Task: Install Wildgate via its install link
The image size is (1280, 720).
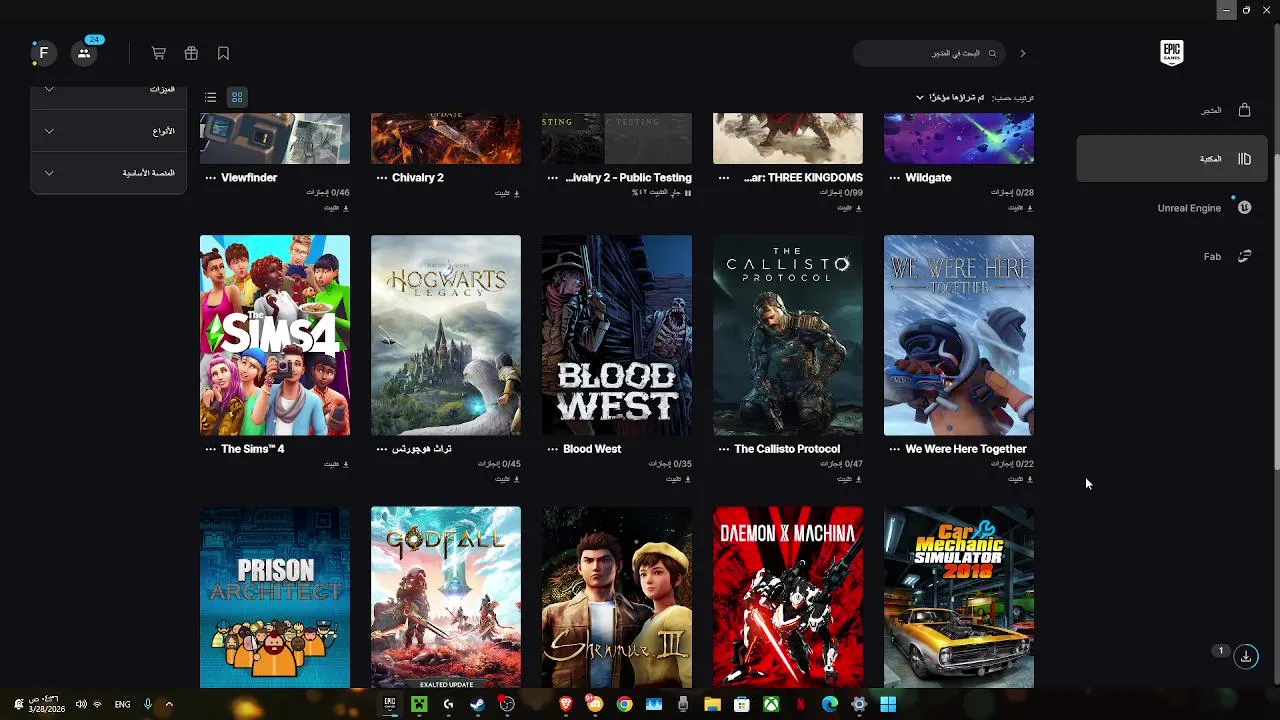Action: [1020, 208]
